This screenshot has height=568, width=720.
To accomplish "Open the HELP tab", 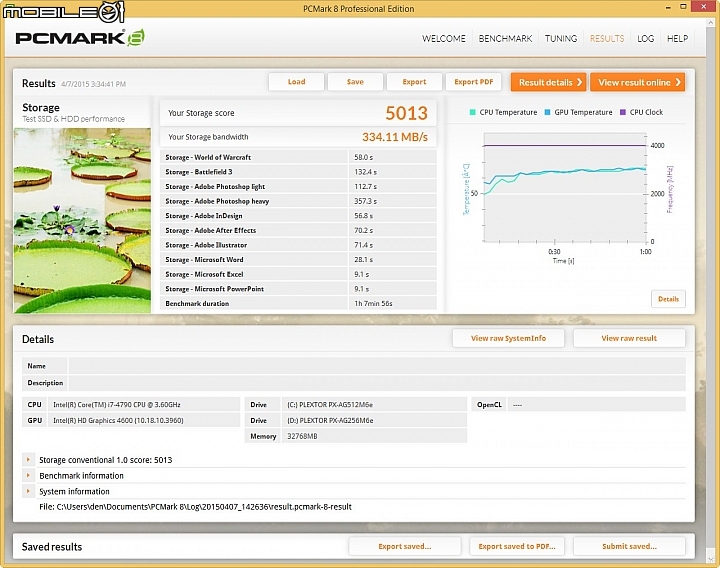I will (677, 39).
